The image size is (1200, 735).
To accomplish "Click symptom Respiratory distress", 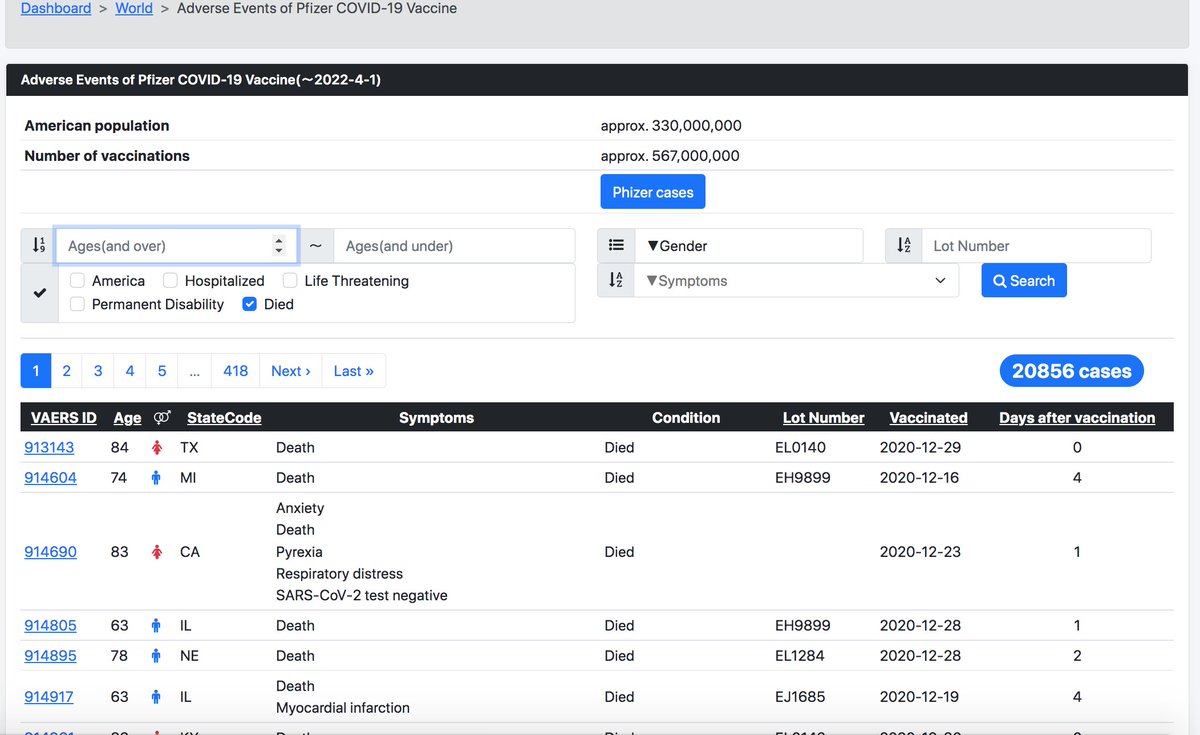I will (x=340, y=574).
